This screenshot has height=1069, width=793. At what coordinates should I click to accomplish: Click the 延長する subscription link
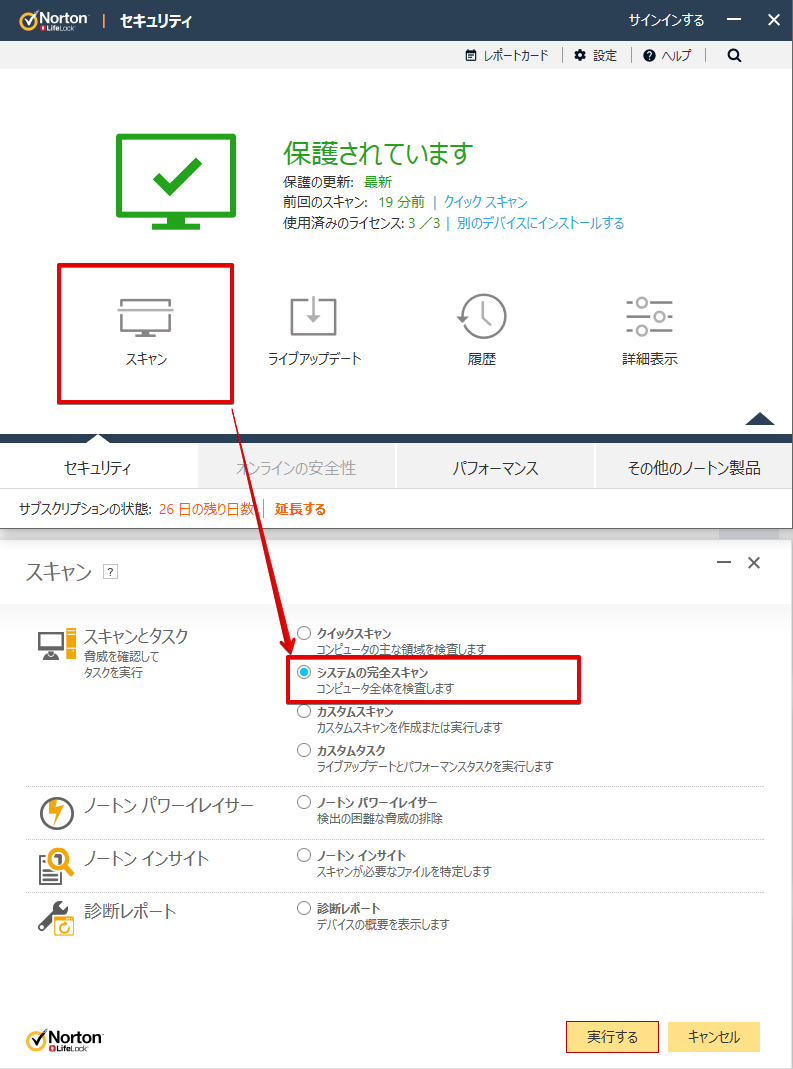tap(300, 509)
